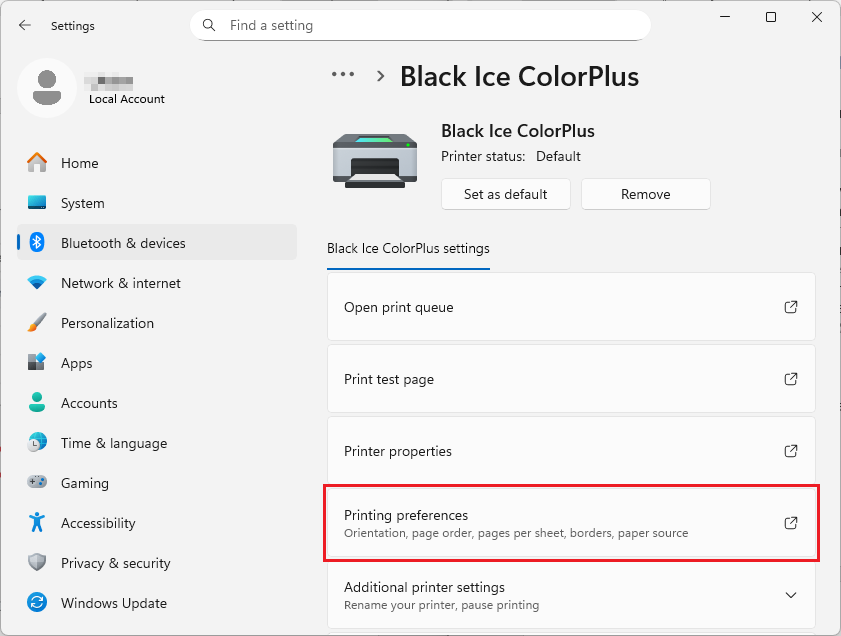Go to Network & internet section
This screenshot has height=636, width=841.
coord(120,283)
